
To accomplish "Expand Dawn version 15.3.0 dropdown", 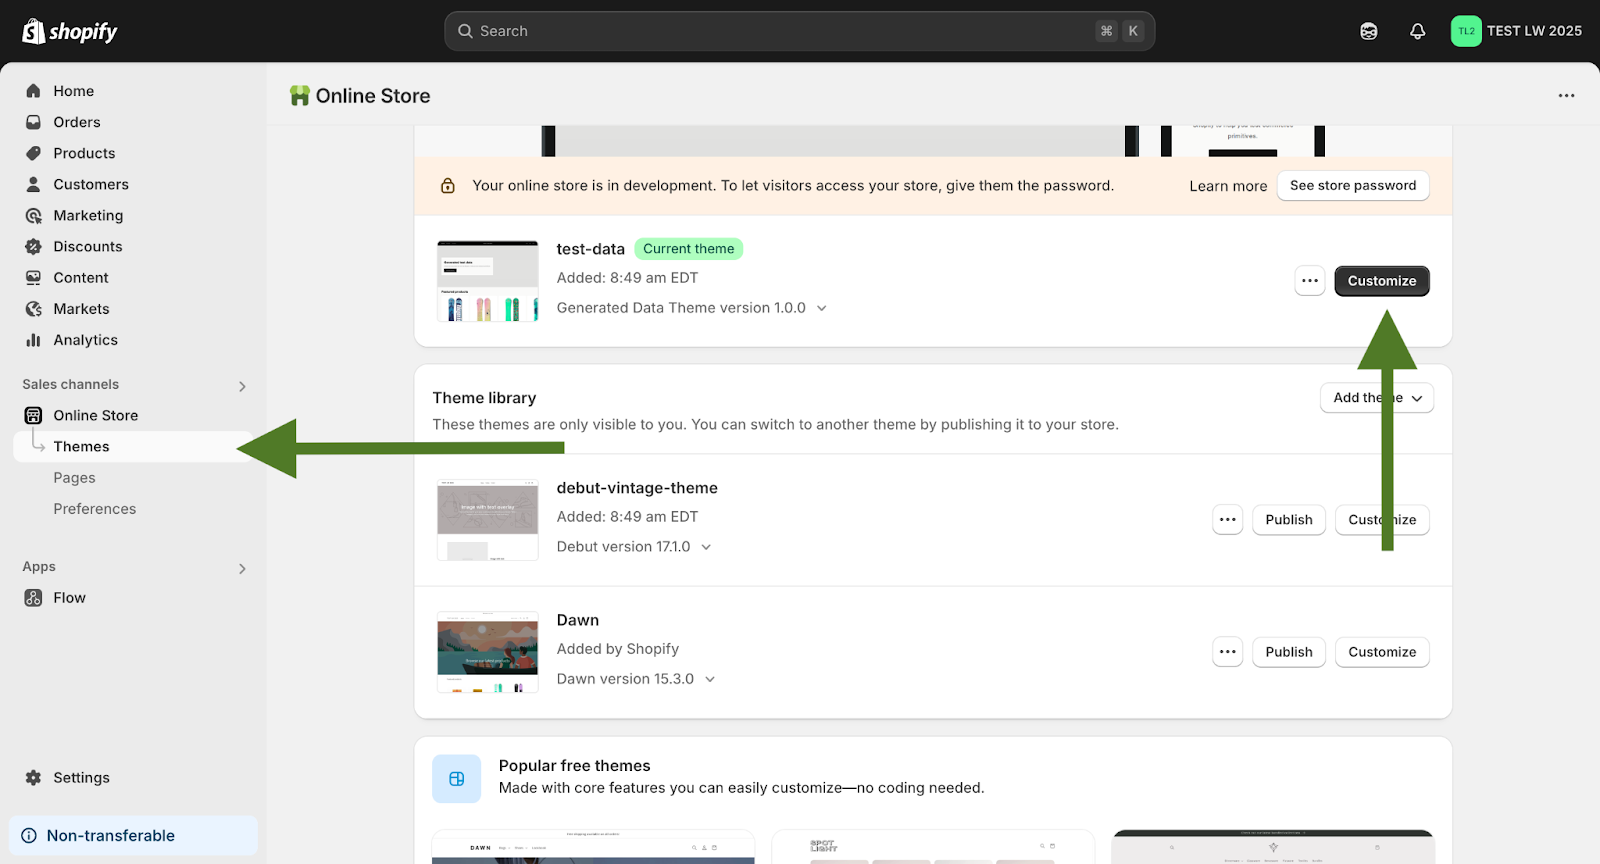I will [710, 679].
